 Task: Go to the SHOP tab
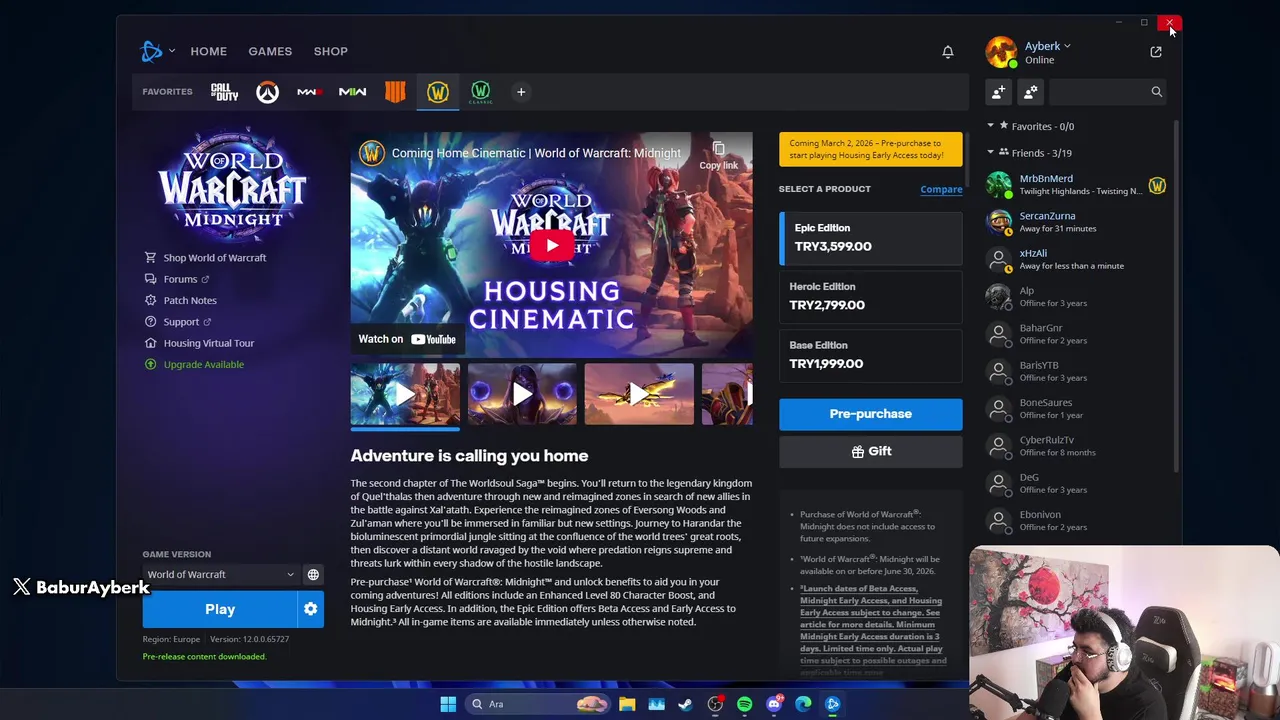point(331,51)
